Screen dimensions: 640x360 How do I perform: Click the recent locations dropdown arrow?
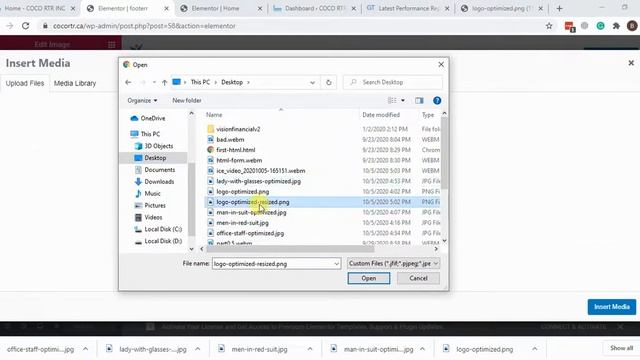click(x=154, y=82)
